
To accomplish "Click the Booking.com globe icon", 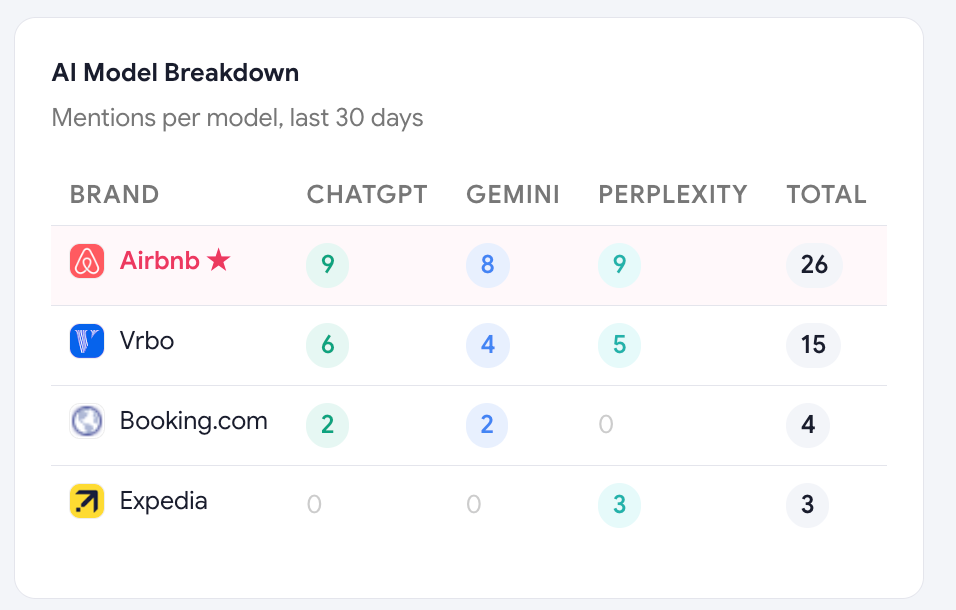I will pos(87,420).
